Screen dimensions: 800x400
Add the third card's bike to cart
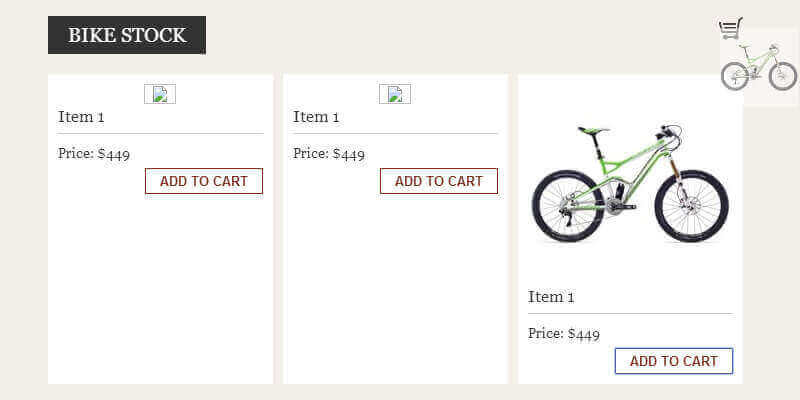pyautogui.click(x=673, y=361)
